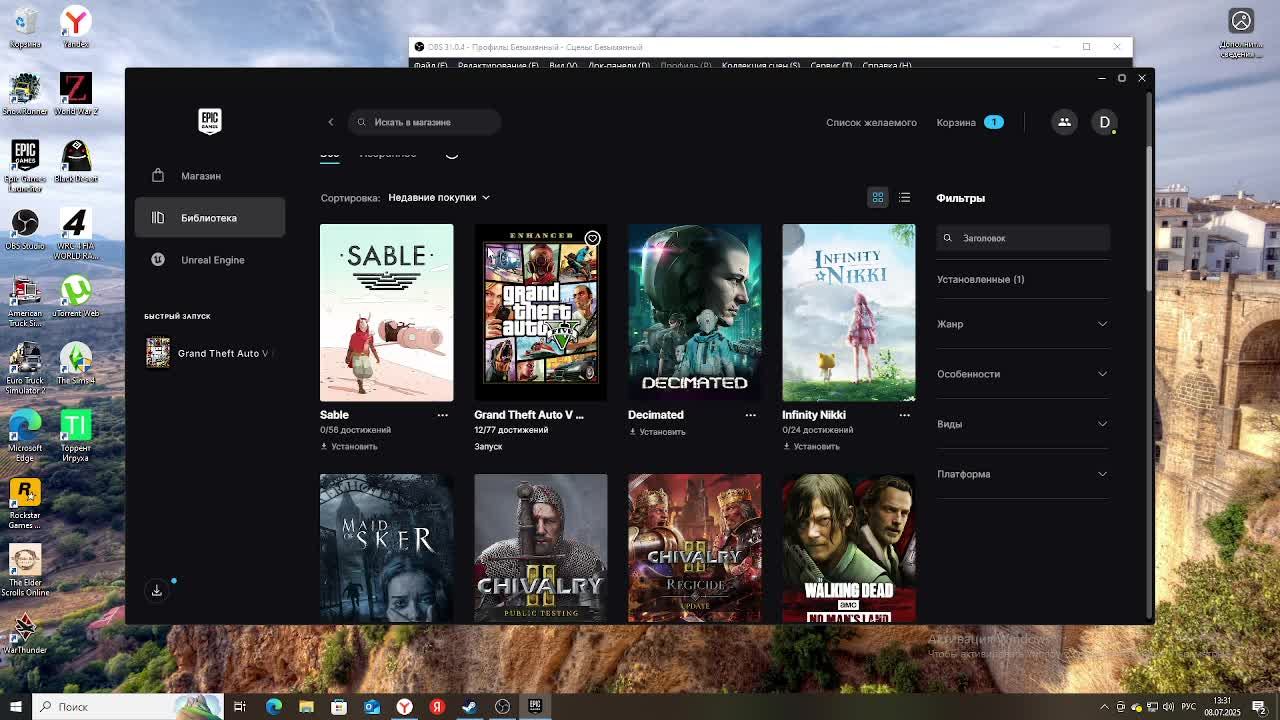Expand the Особенности filter
1280x720 pixels.
[1023, 374]
